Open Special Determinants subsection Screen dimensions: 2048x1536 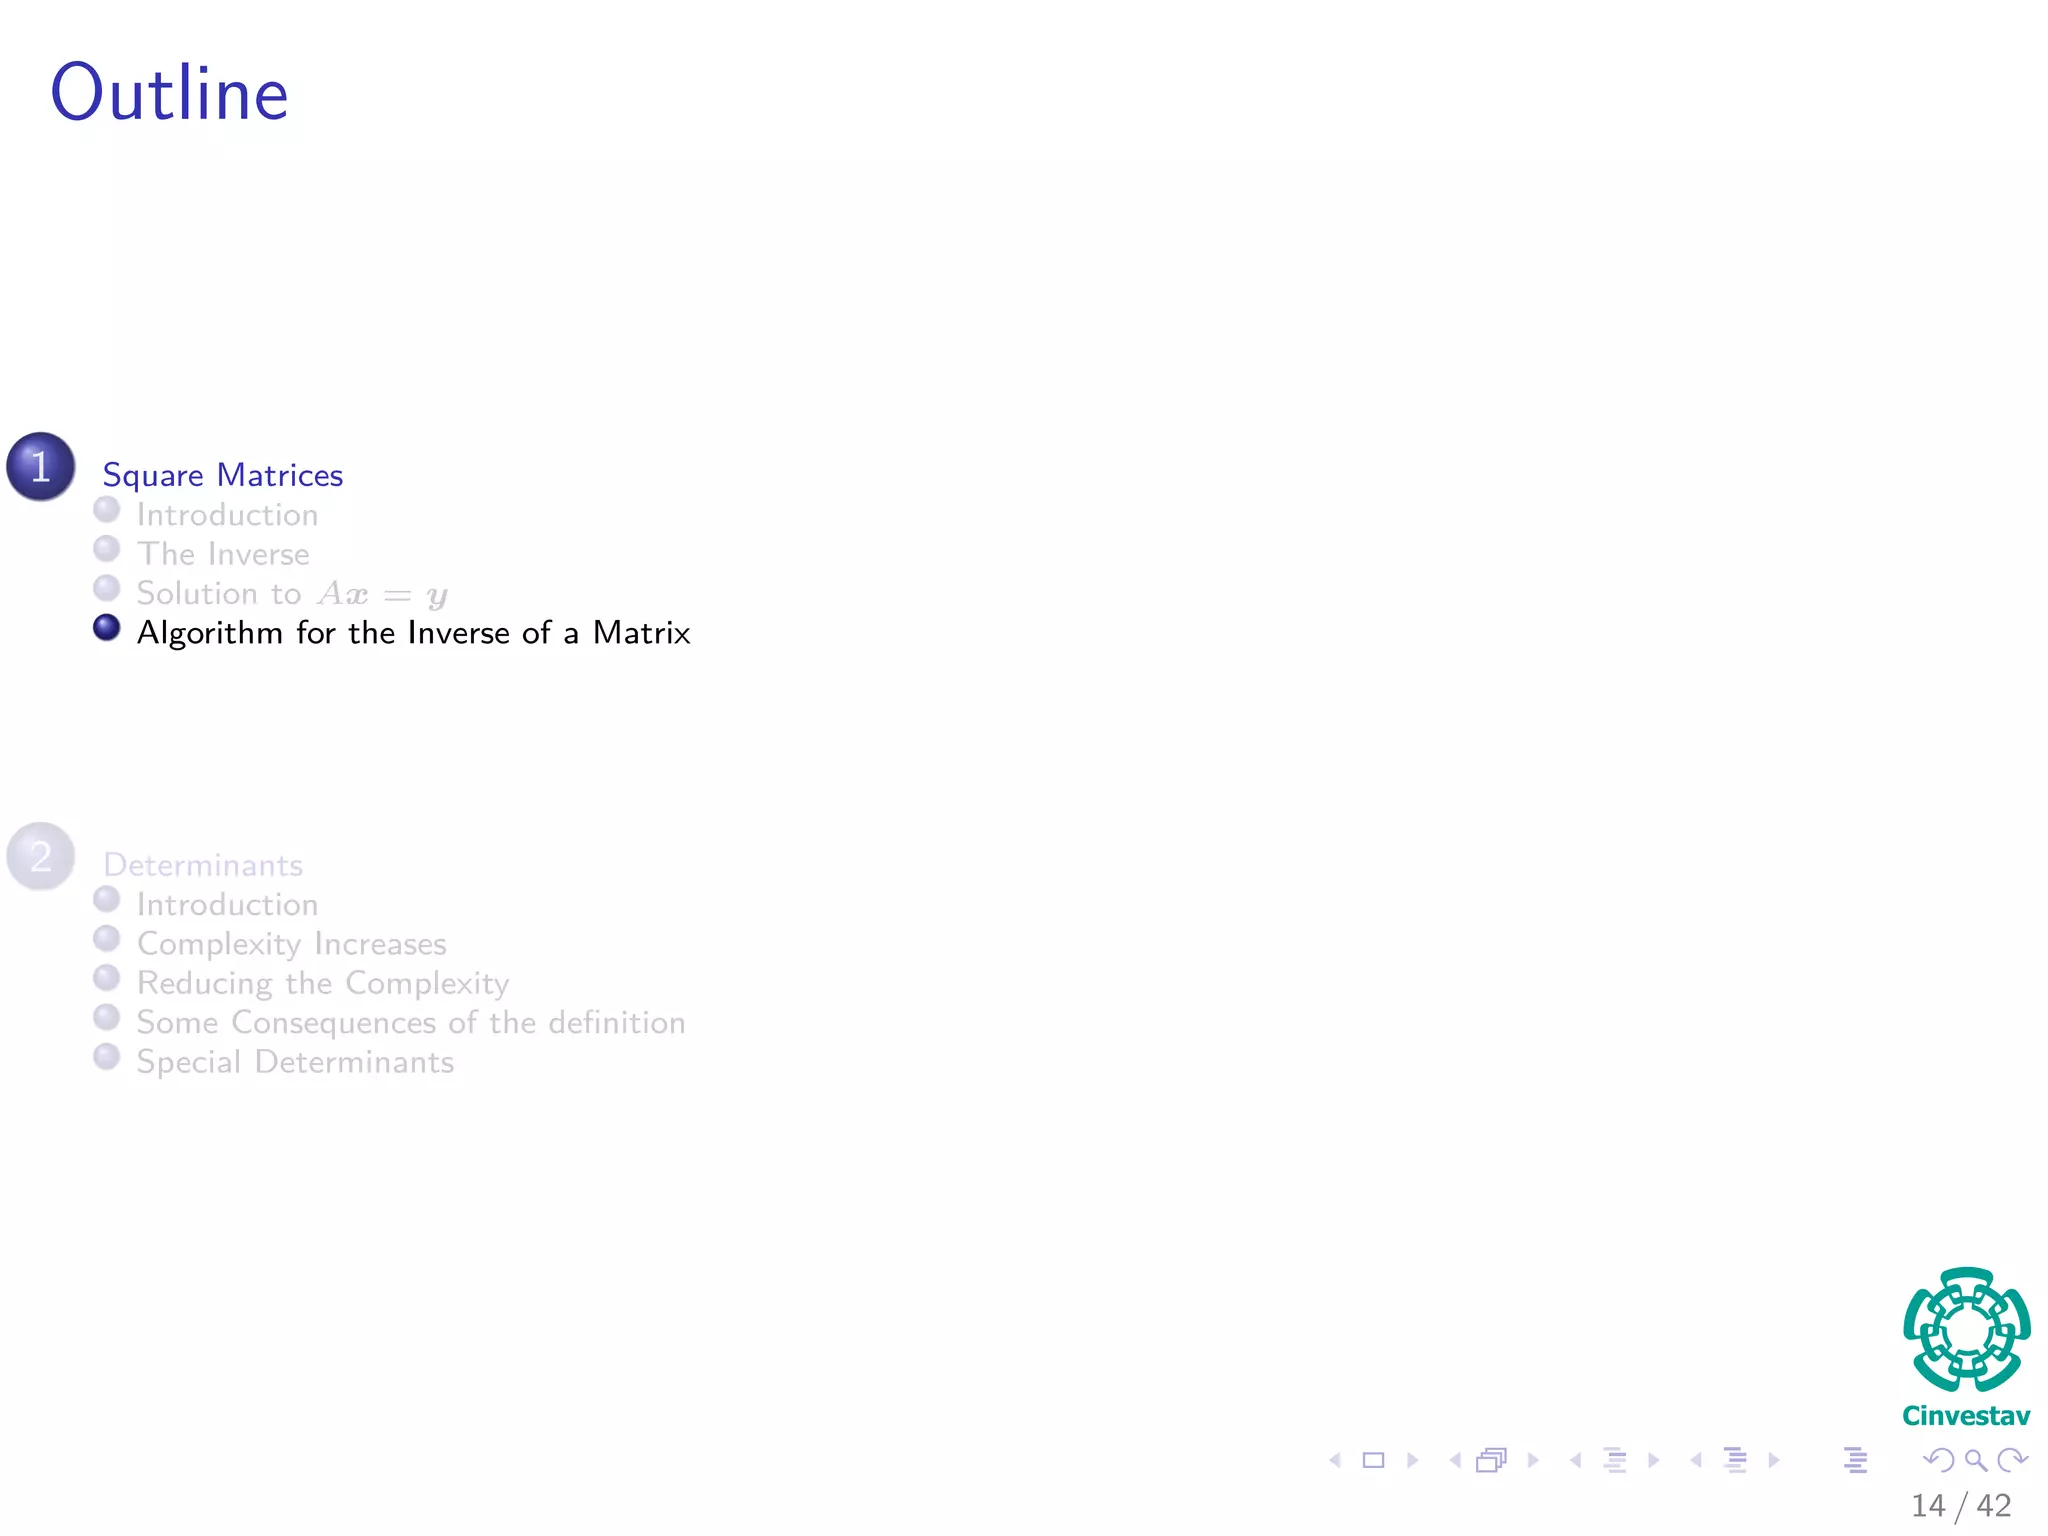(x=295, y=1062)
